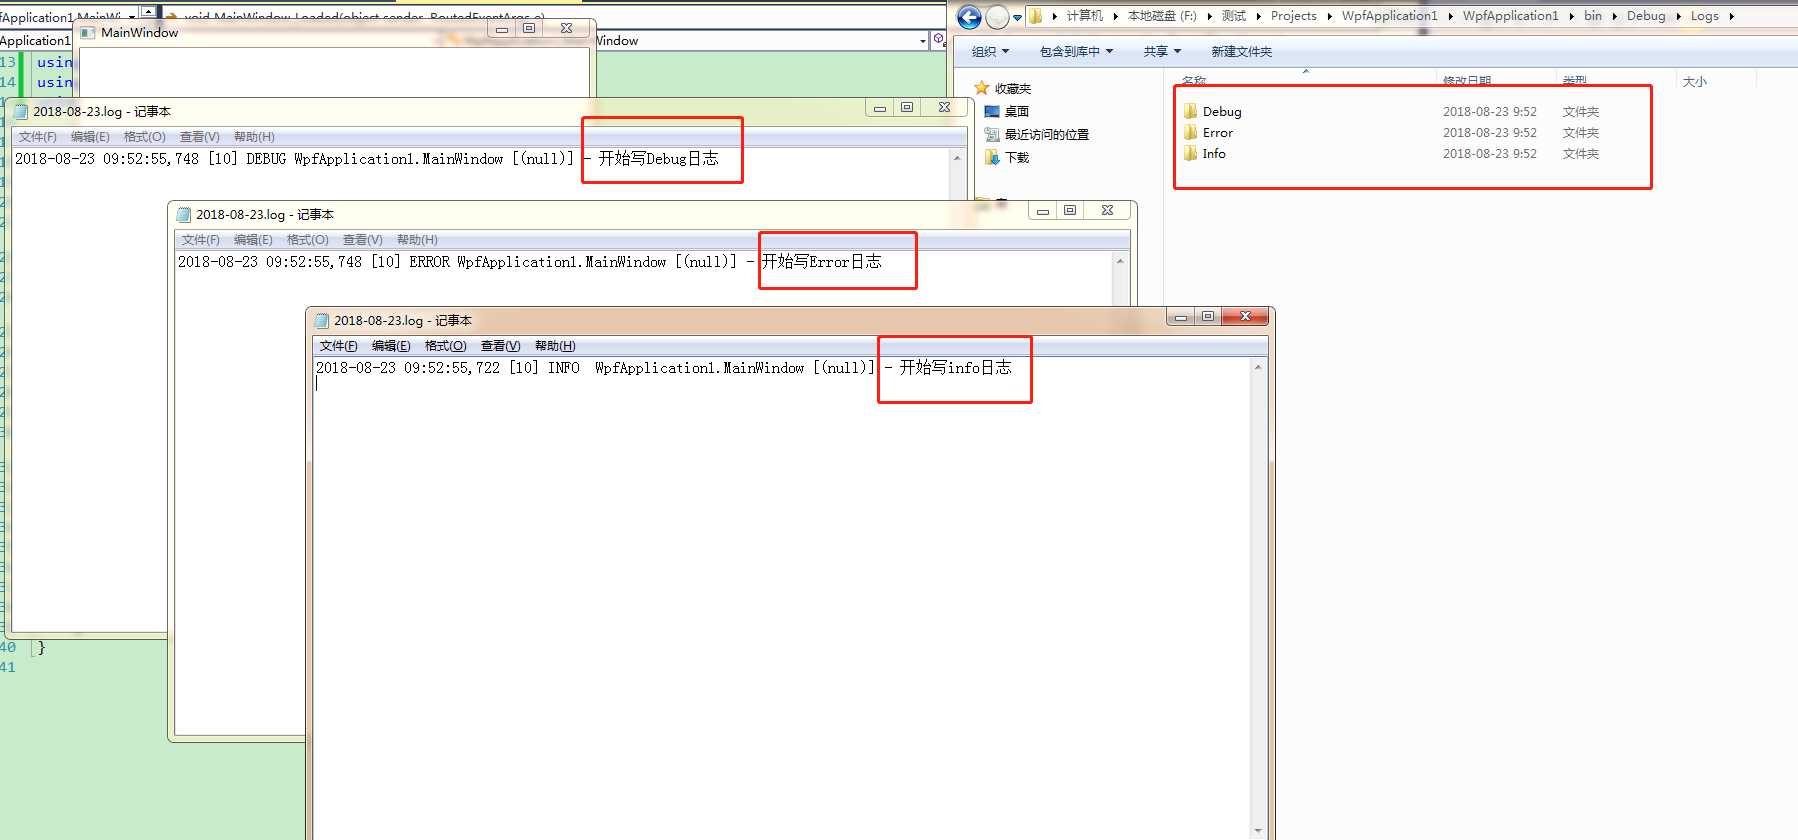Sort files by 大小 column header

[1694, 81]
